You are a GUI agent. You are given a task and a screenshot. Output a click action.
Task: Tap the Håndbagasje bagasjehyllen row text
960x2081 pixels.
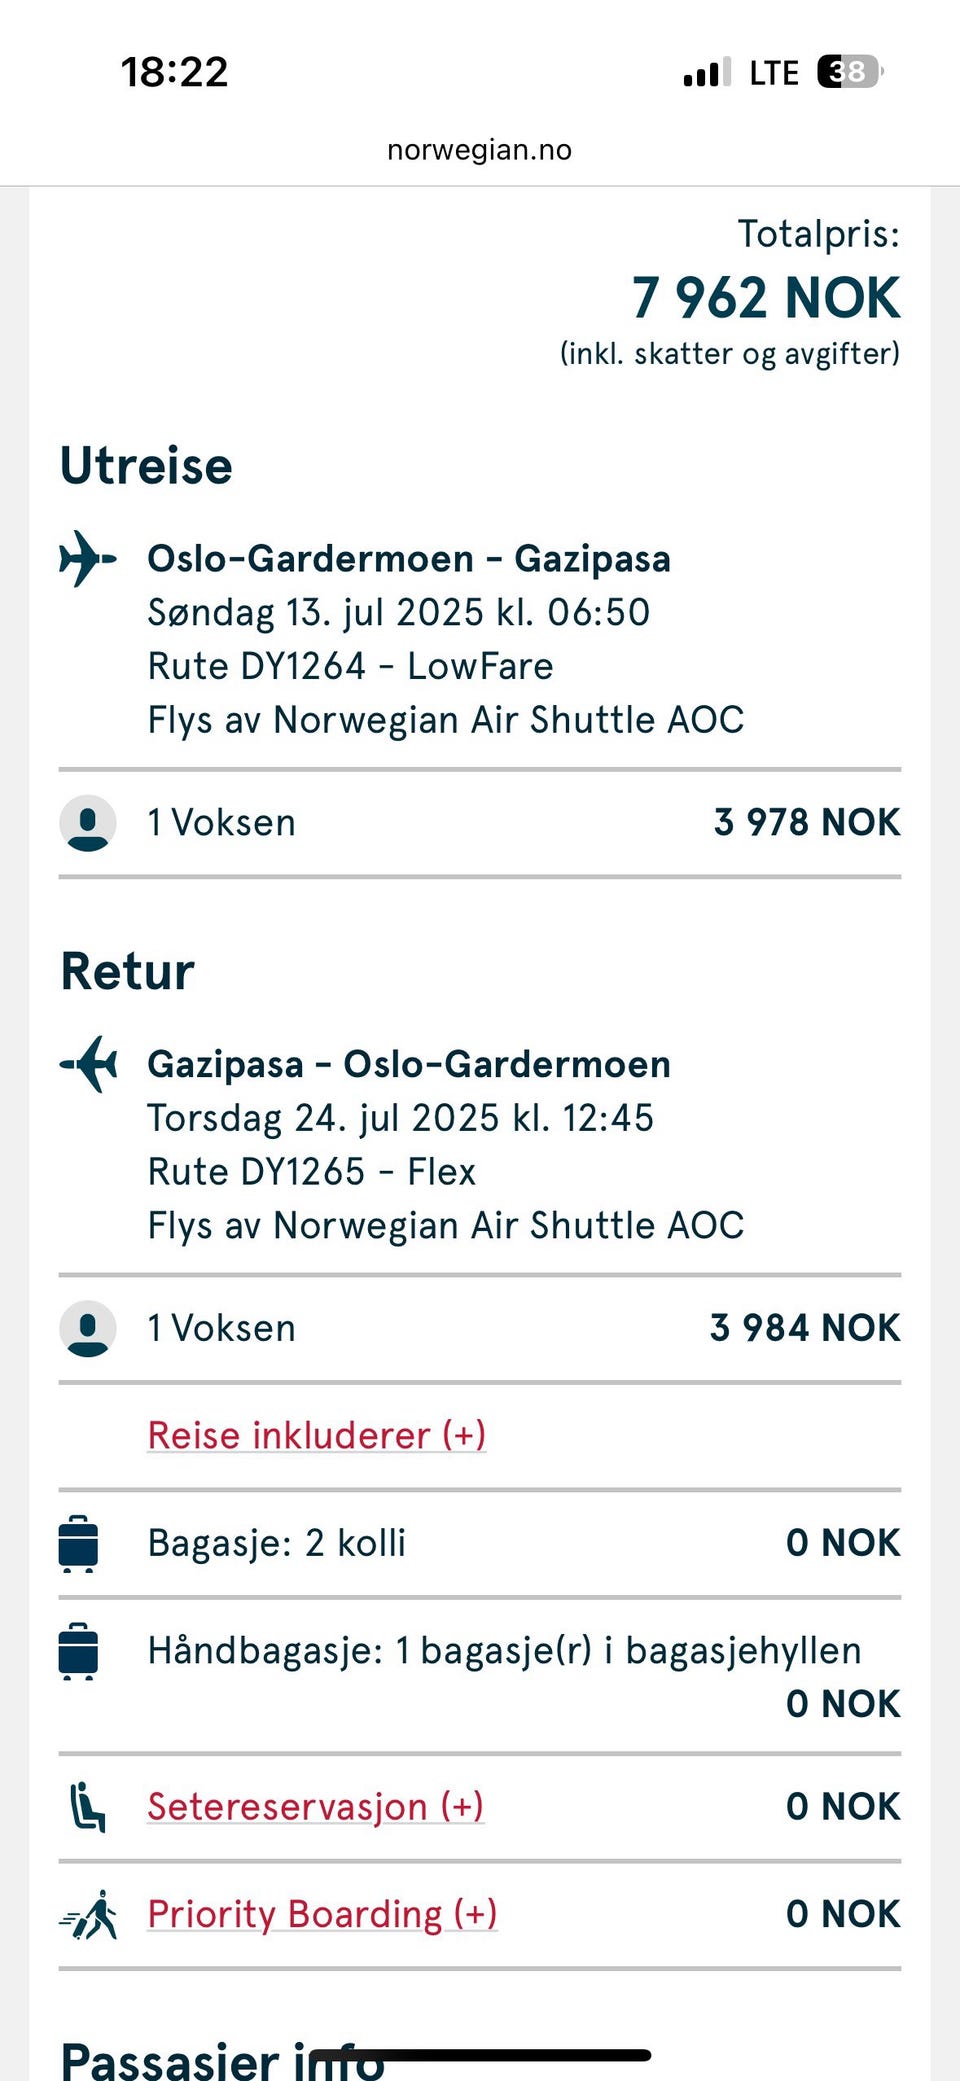[x=504, y=1650]
